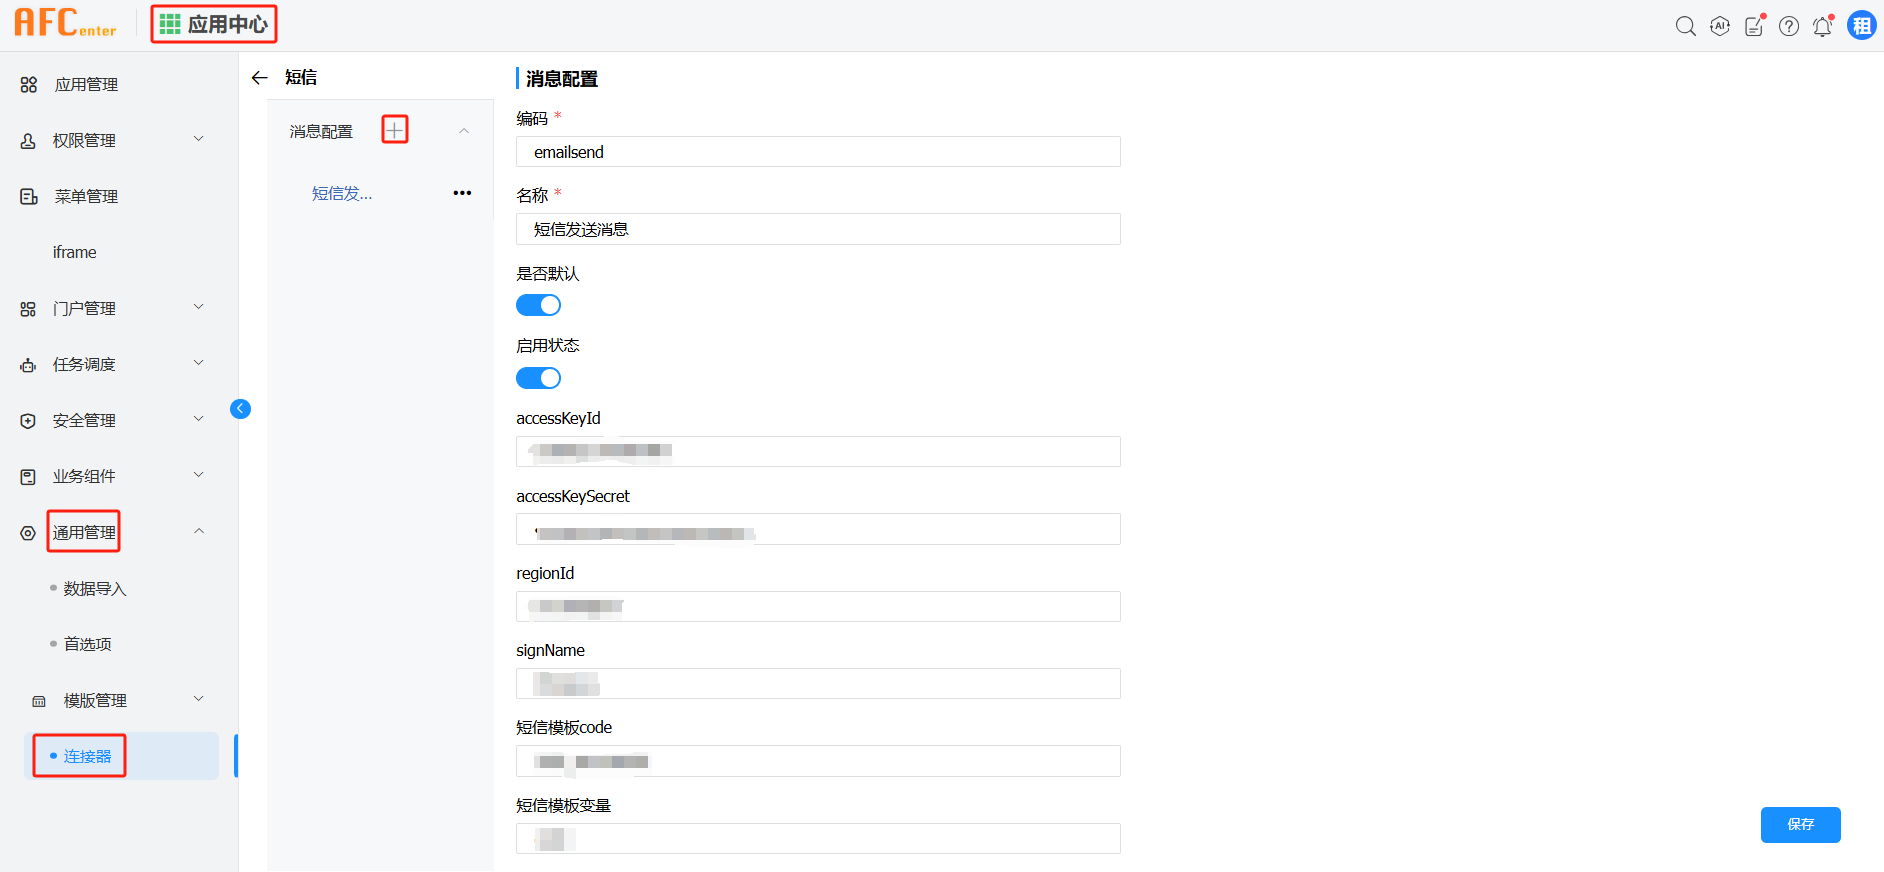Toggle the 是否默认 switch
1884x872 pixels.
click(538, 305)
